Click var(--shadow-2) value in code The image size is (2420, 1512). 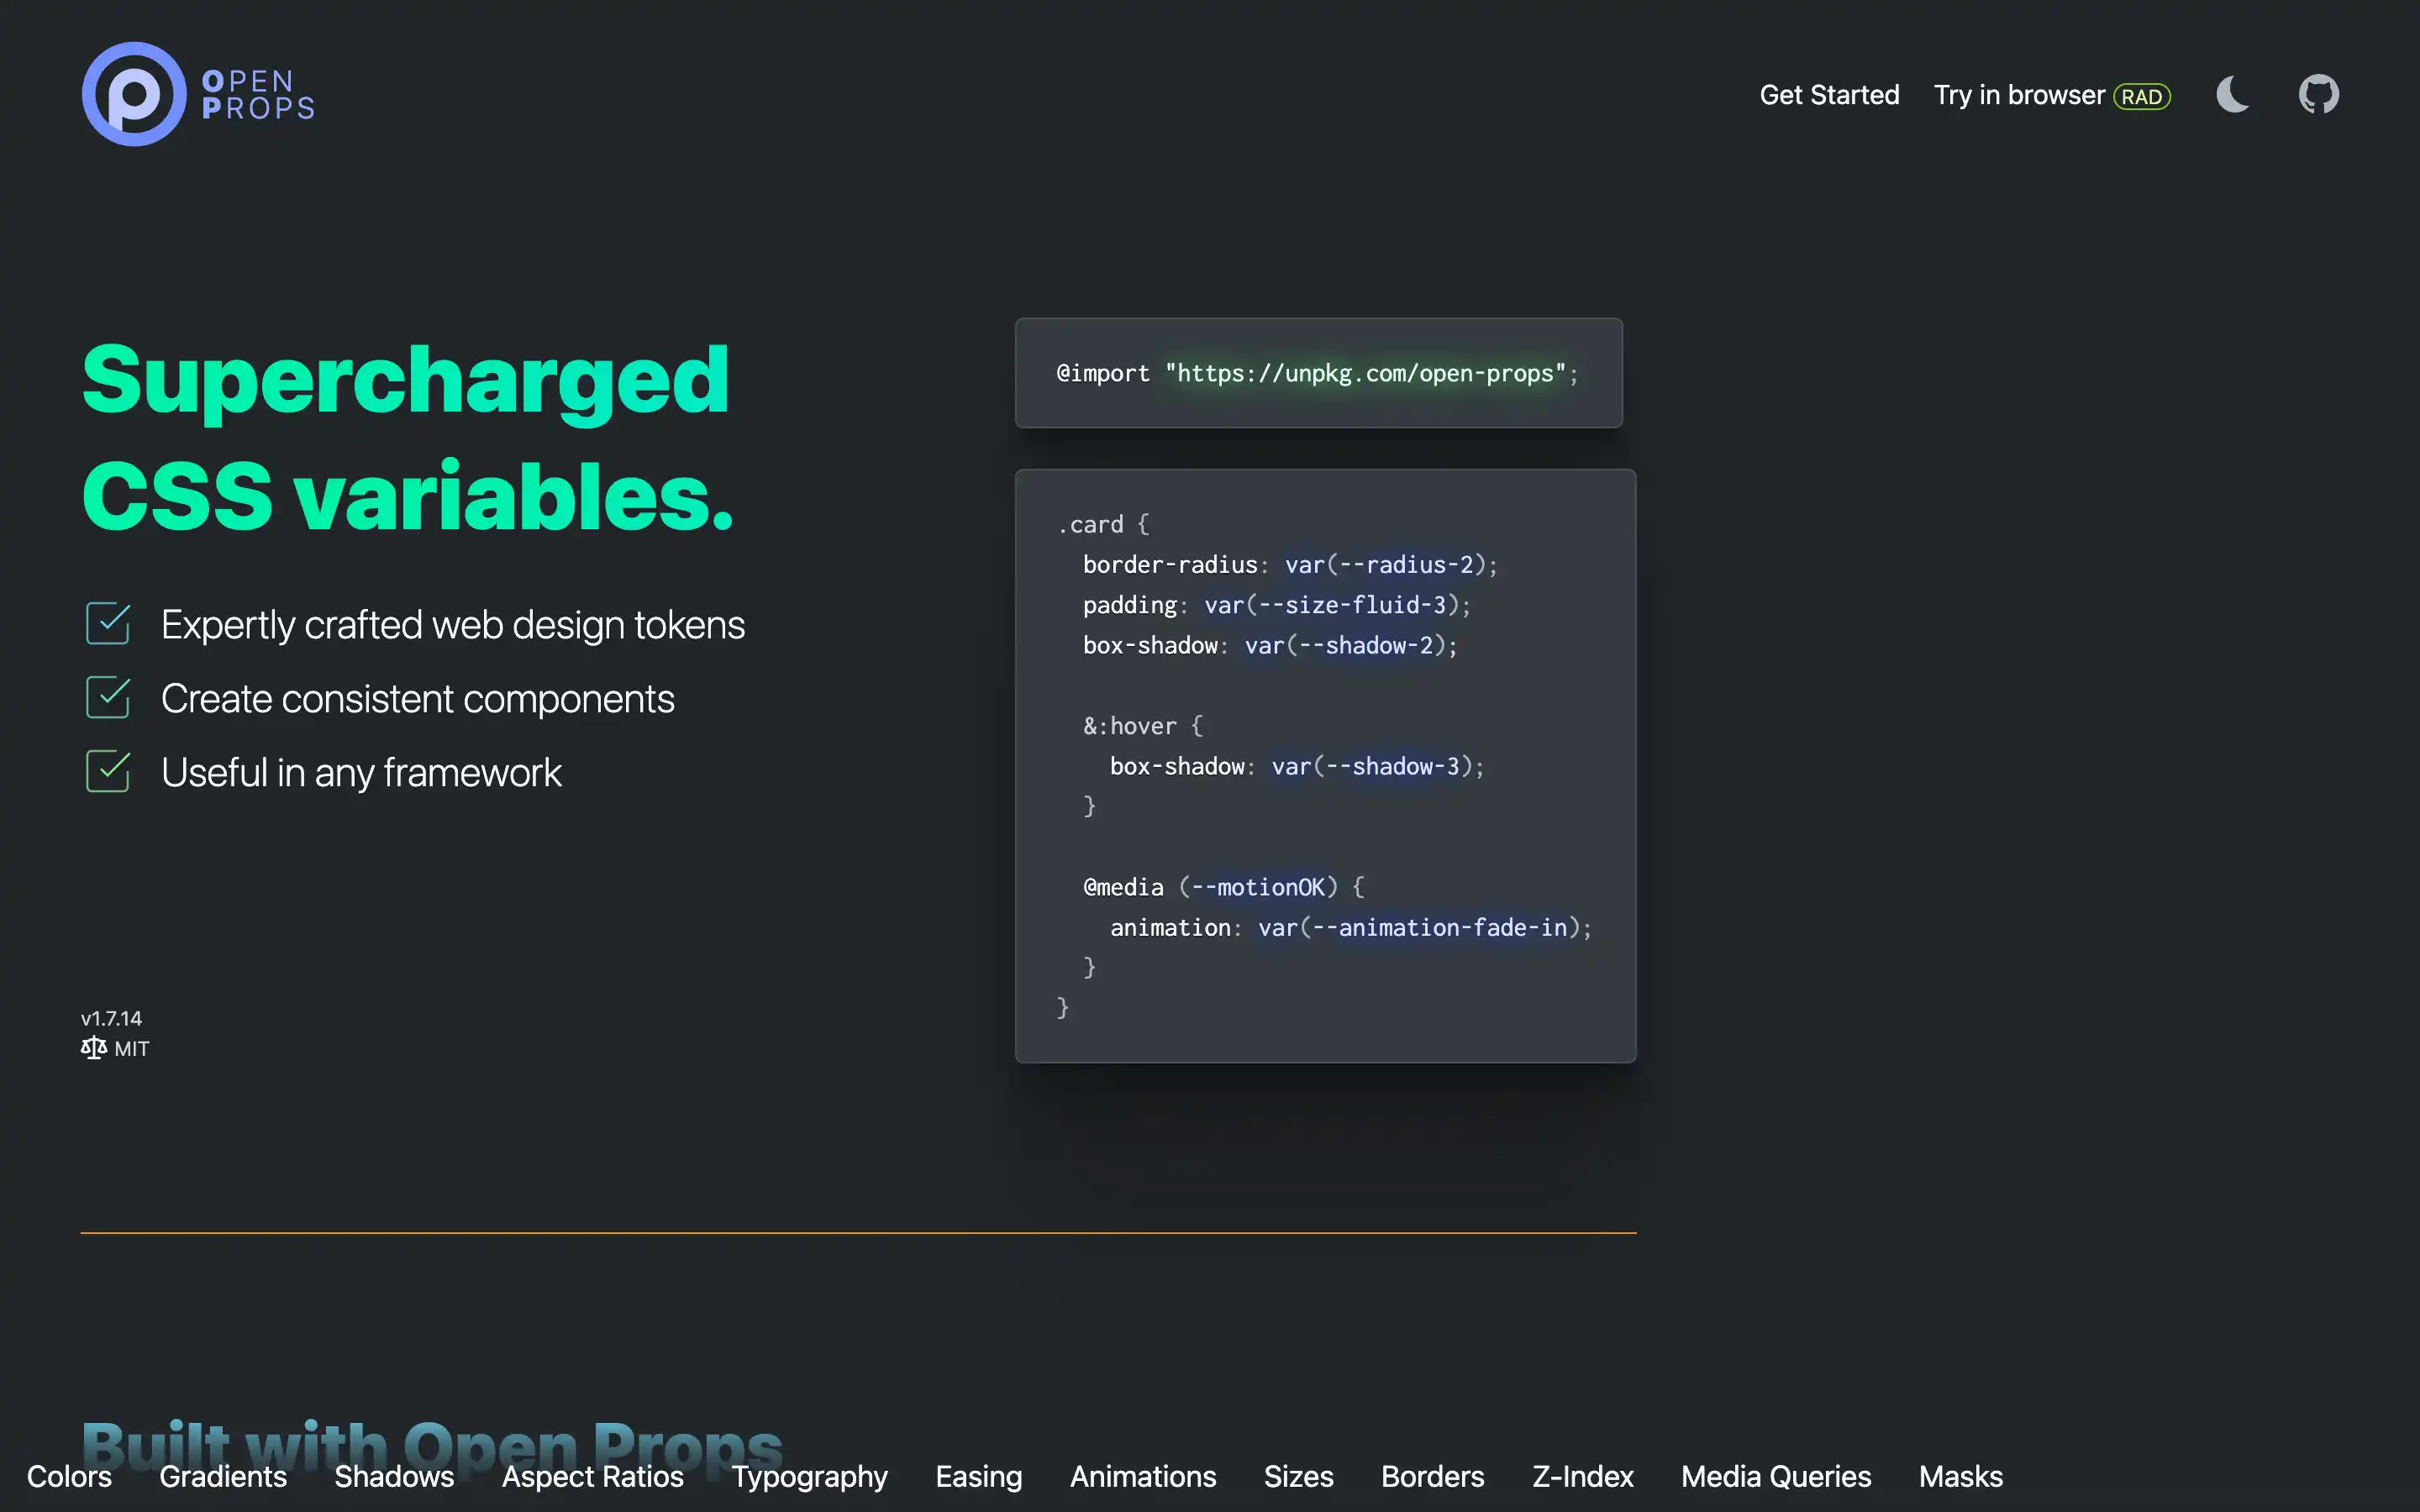click(x=1345, y=645)
